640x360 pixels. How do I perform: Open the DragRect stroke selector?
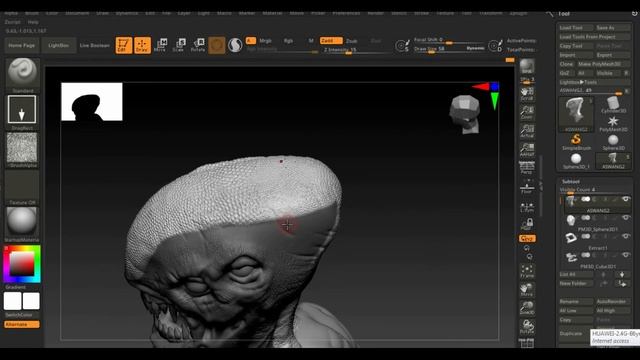[22, 113]
